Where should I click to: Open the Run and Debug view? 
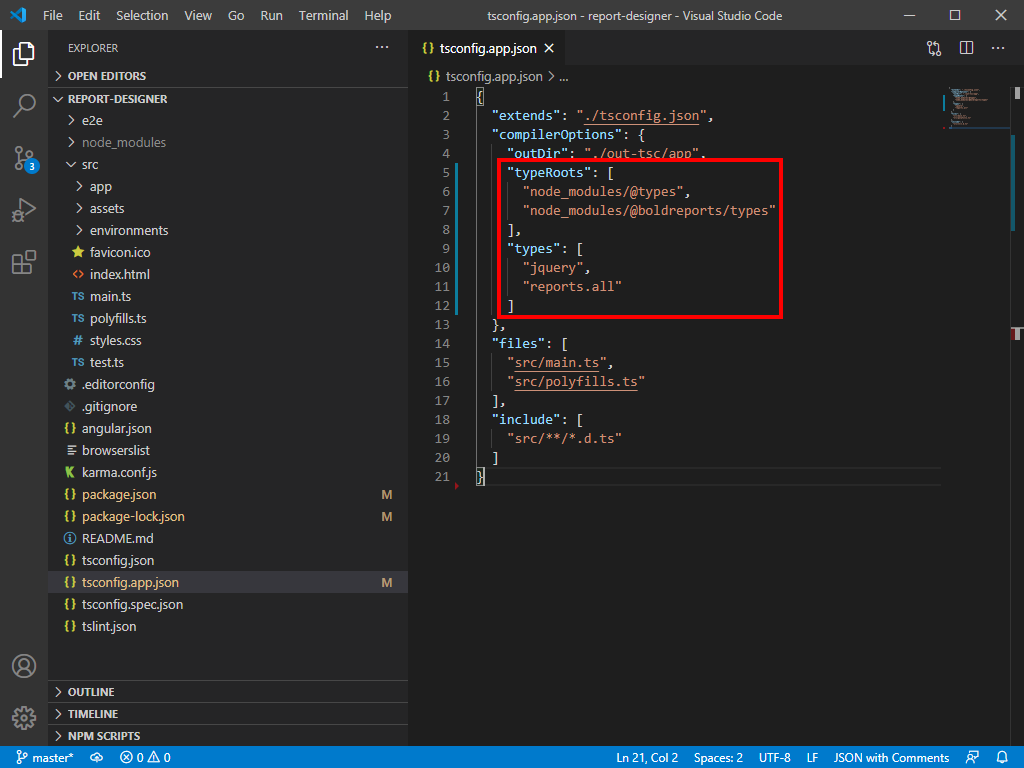tap(24, 210)
